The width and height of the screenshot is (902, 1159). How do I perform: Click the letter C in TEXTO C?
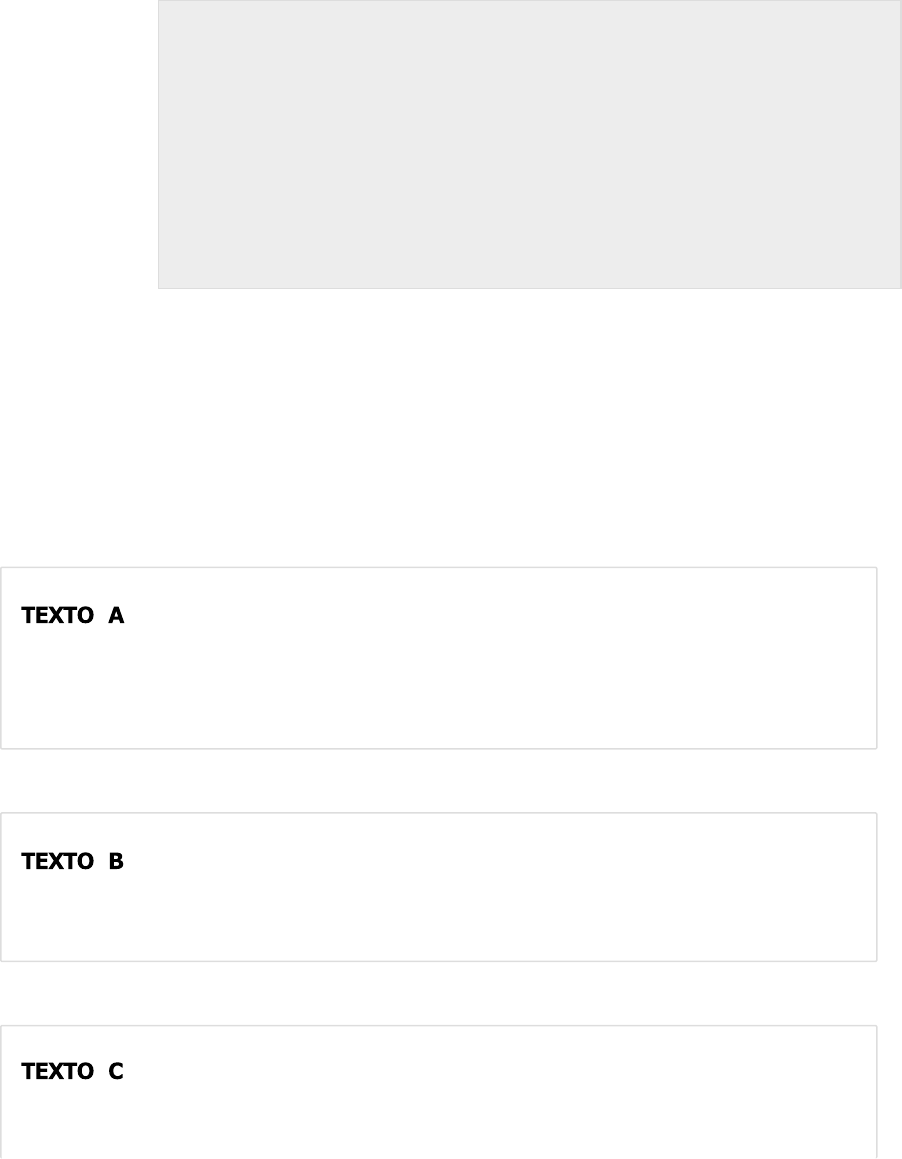click(x=116, y=1072)
